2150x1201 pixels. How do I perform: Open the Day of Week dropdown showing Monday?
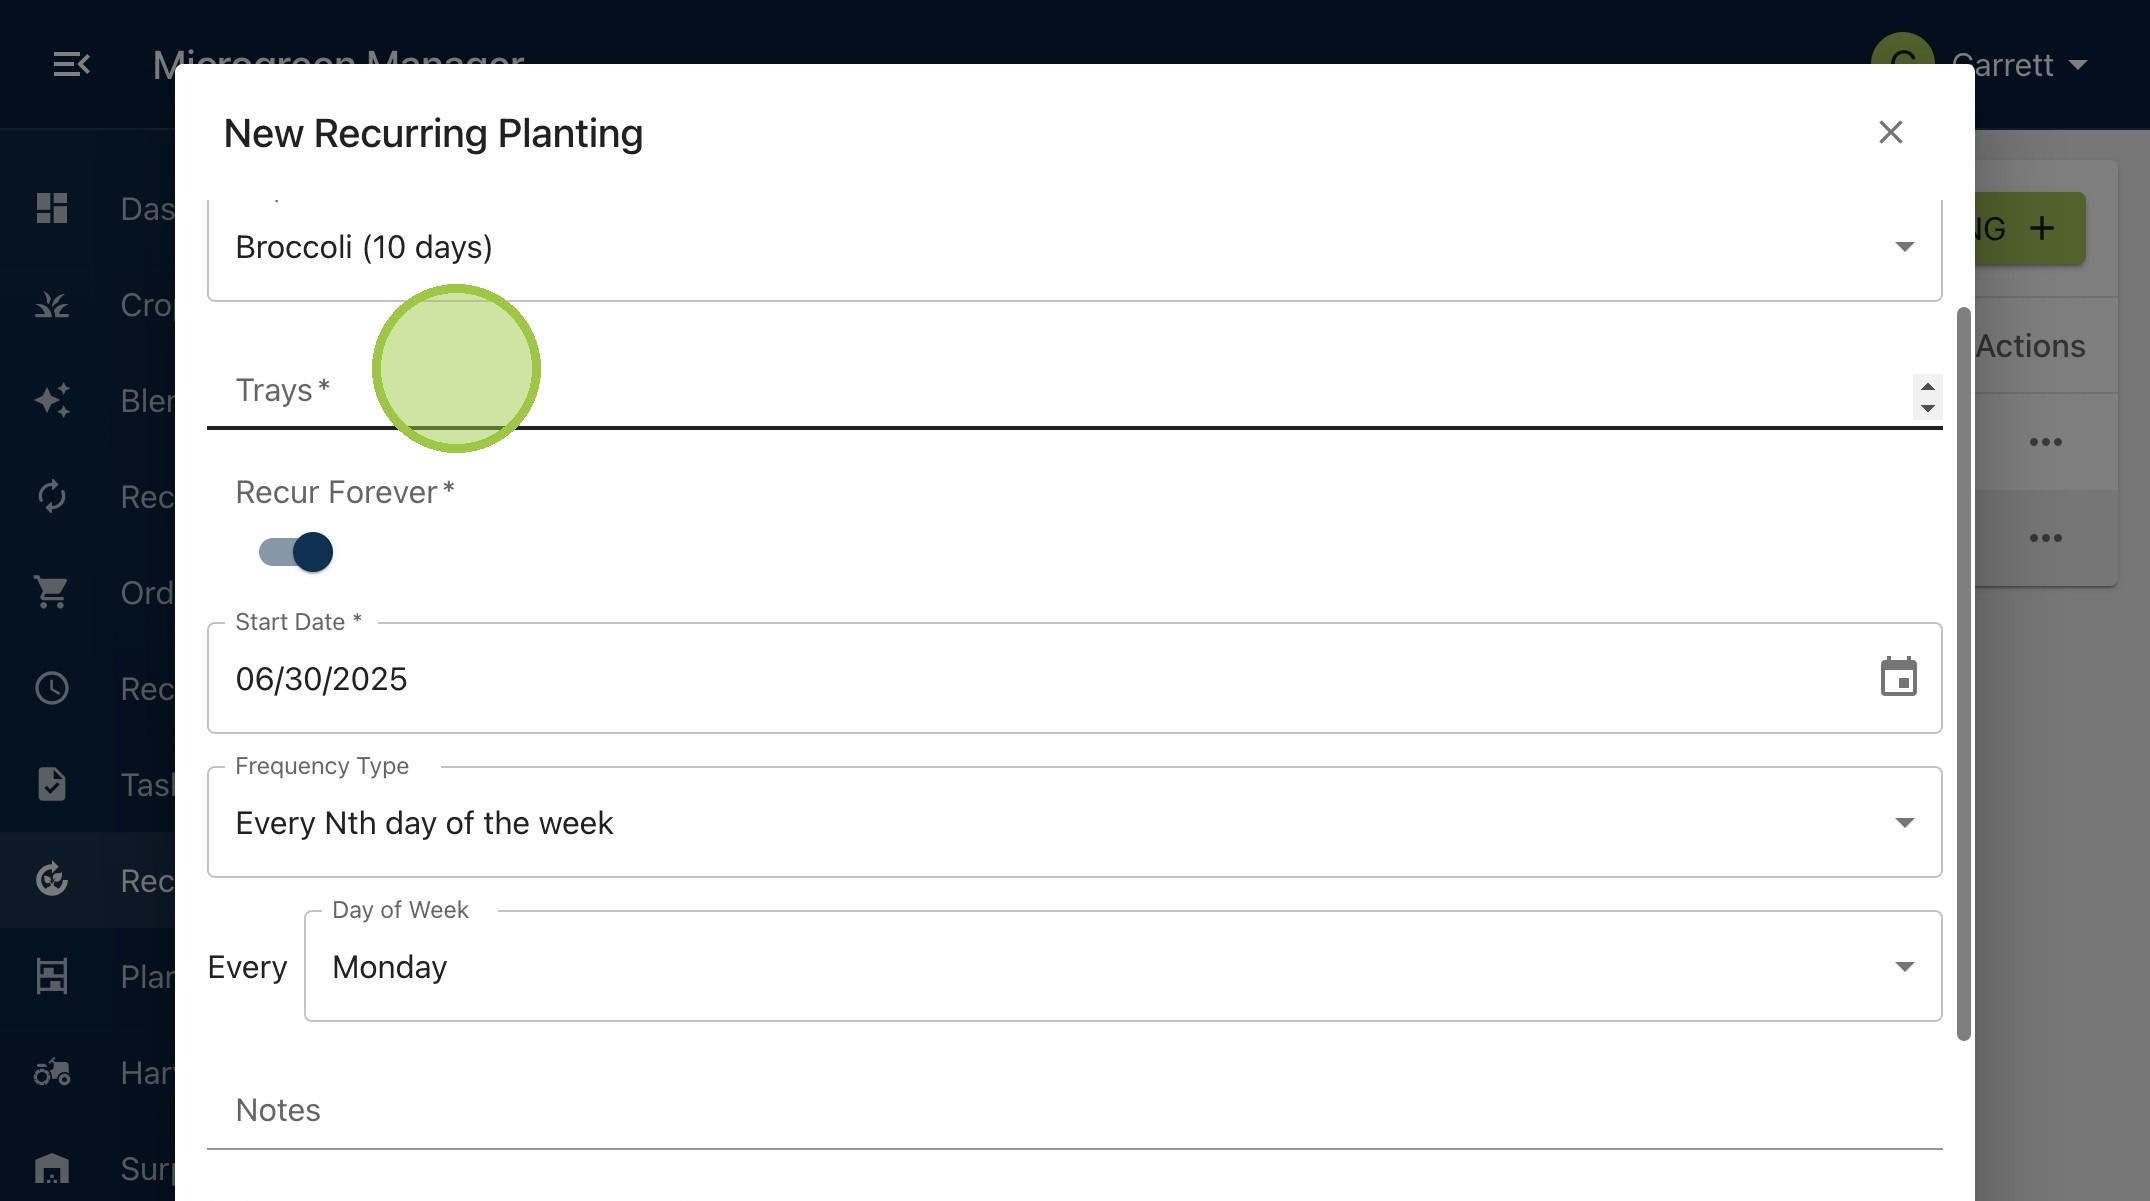(x=1122, y=966)
